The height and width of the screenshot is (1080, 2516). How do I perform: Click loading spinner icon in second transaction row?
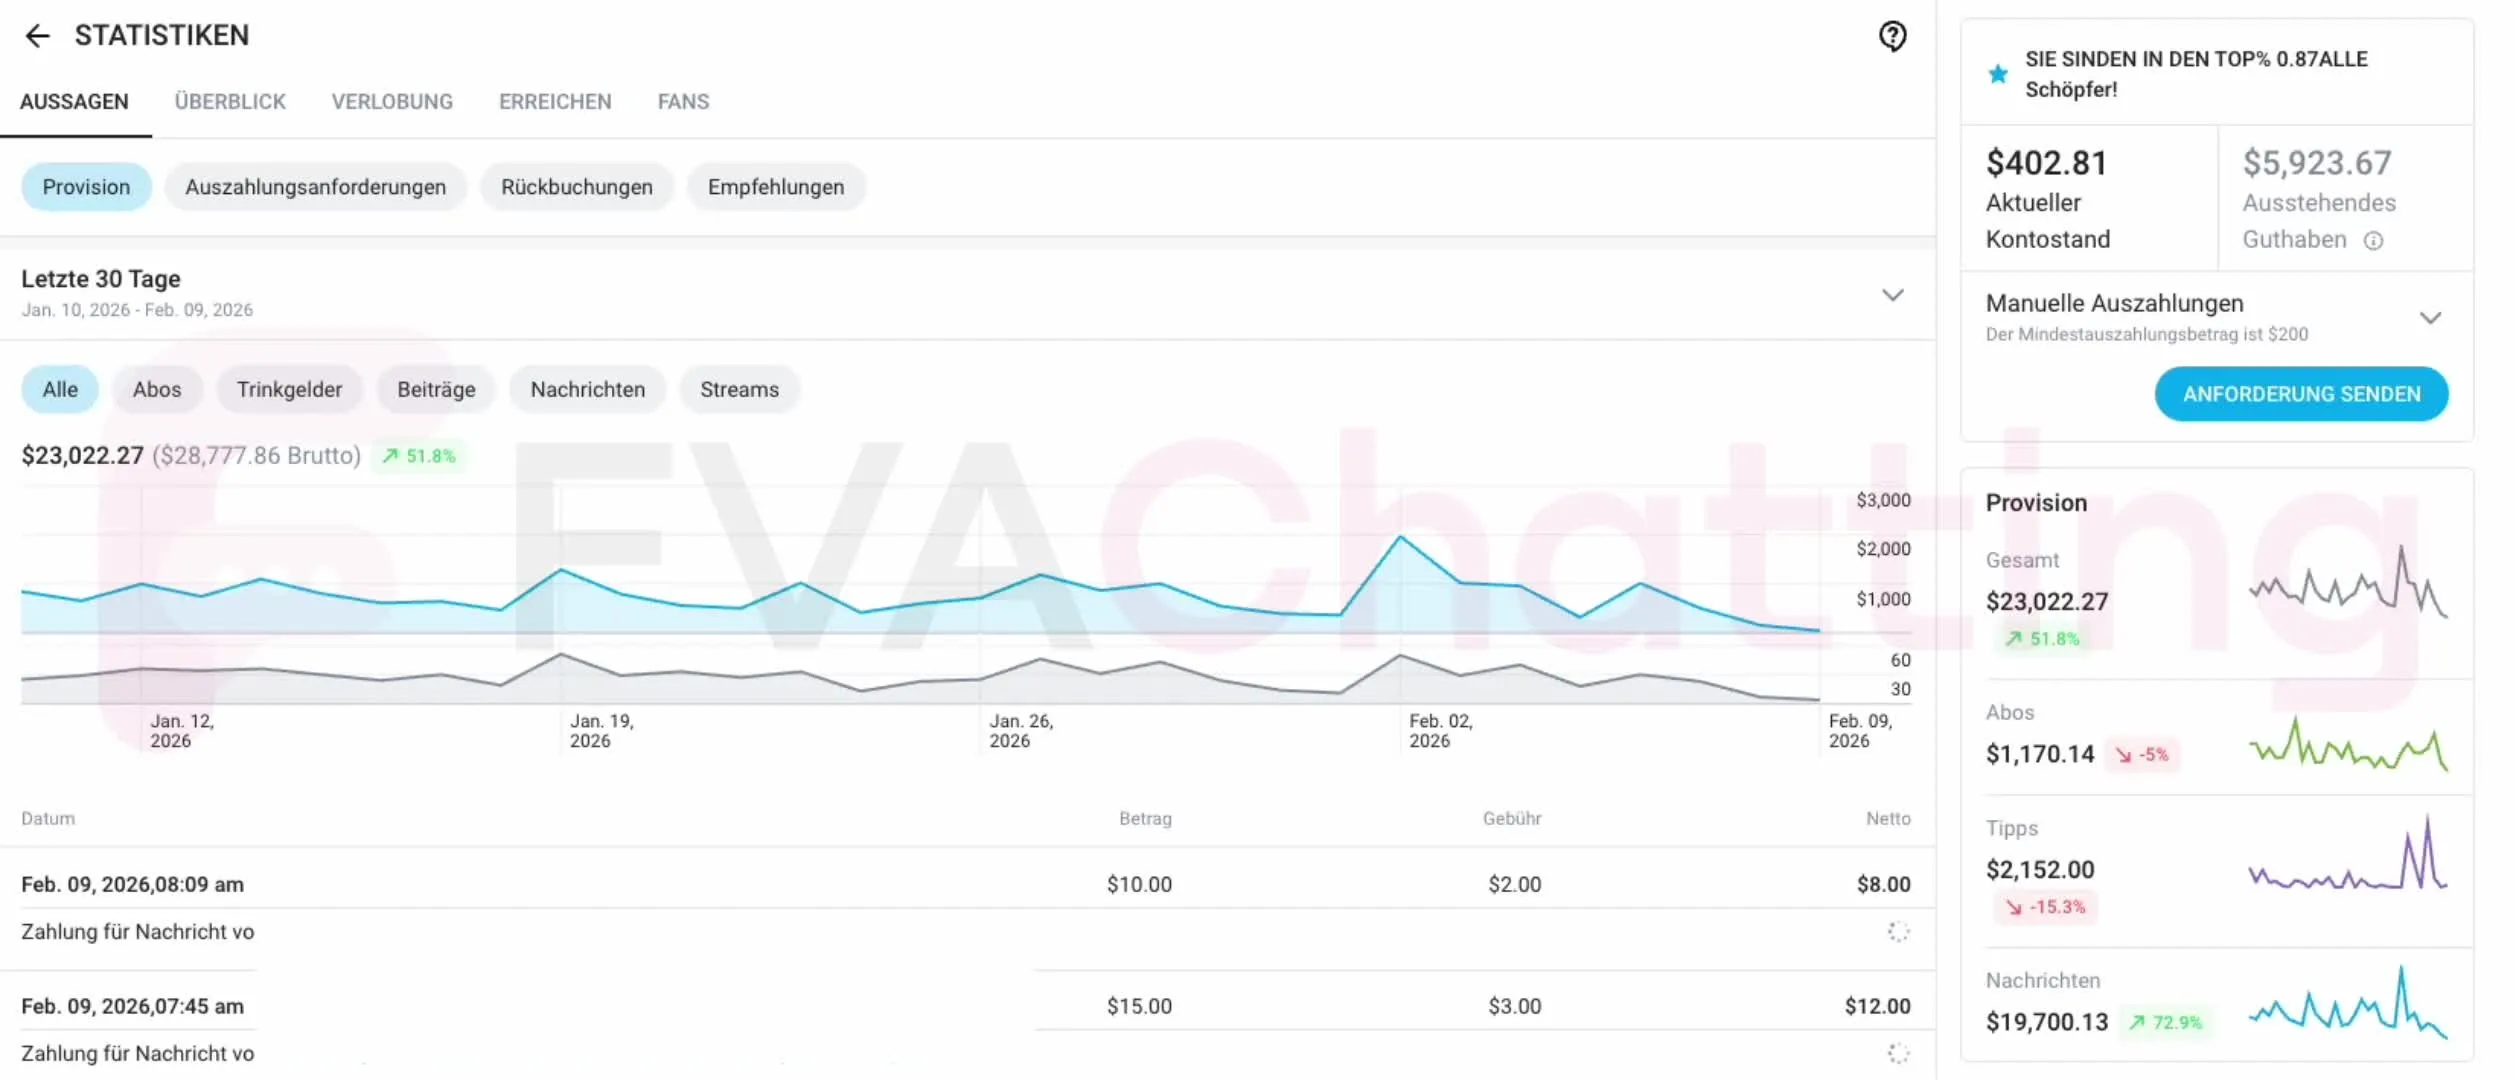(1898, 1053)
